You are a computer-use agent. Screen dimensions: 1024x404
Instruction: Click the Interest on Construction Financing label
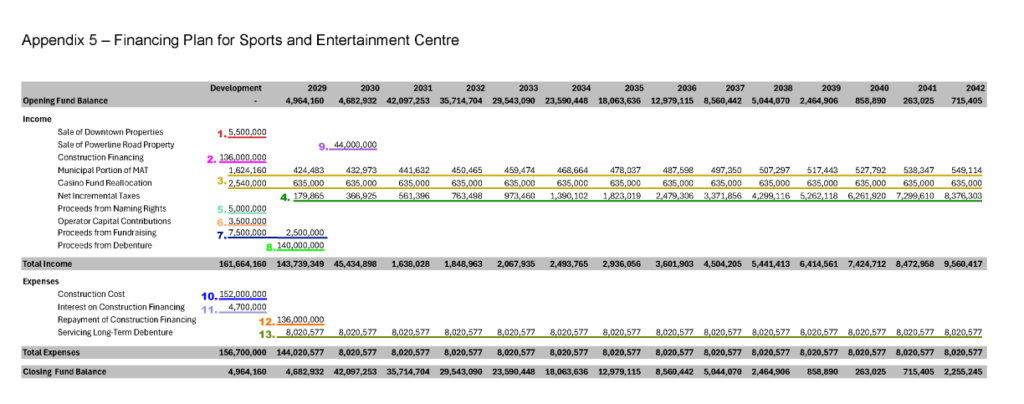[x=121, y=307]
